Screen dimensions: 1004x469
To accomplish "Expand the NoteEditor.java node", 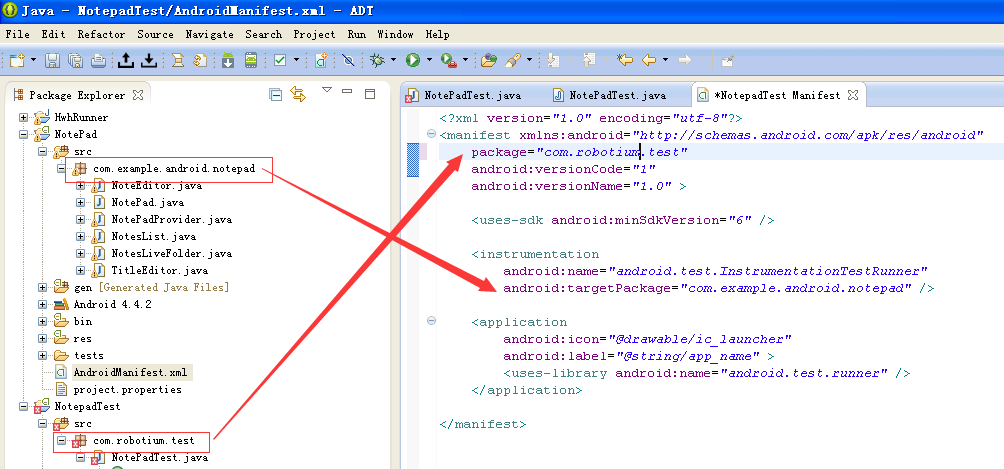I will point(80,186).
